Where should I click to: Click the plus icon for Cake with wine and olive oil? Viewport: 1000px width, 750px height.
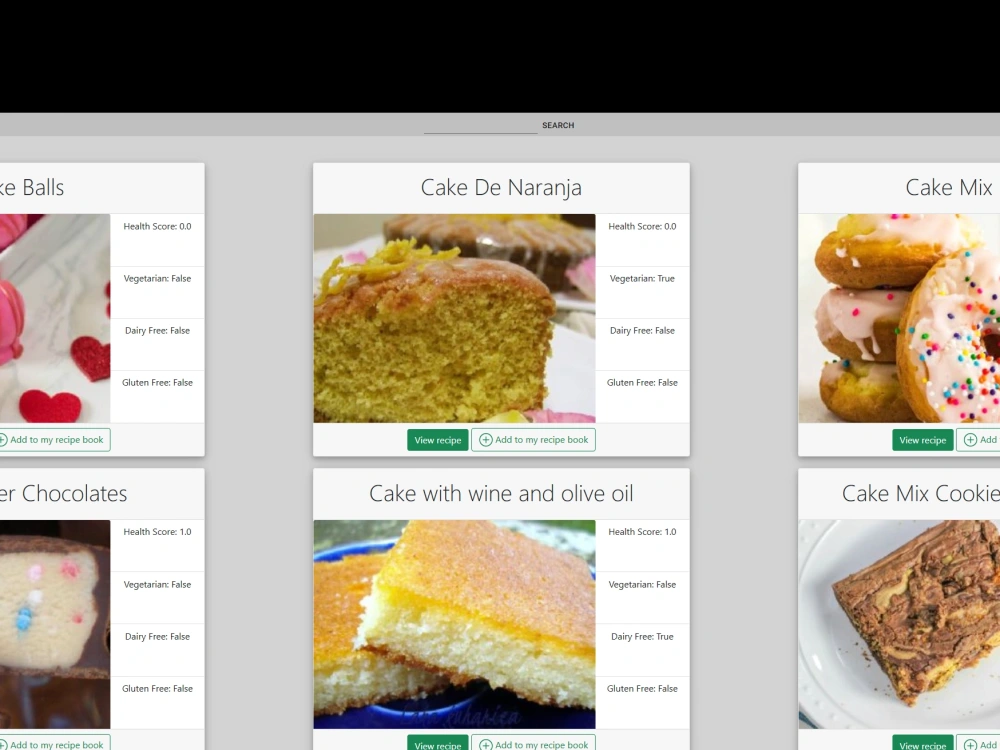[x=485, y=744]
